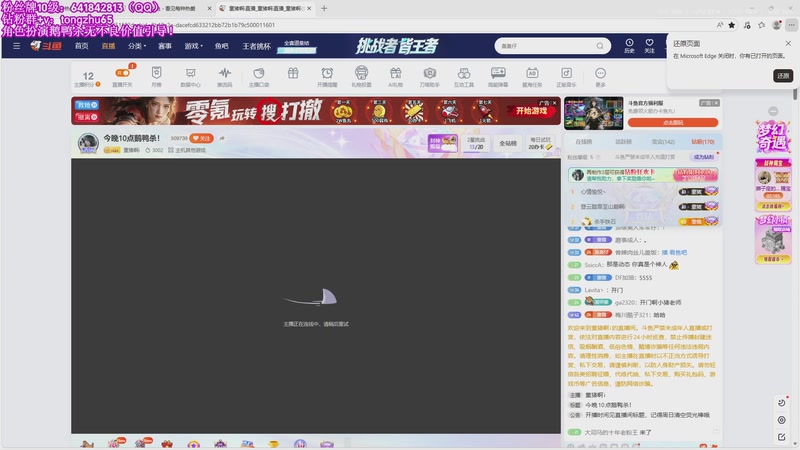This screenshot has height=450, width=800.
Task: Switch to 贵宾(142) tab
Action: (x=663, y=141)
